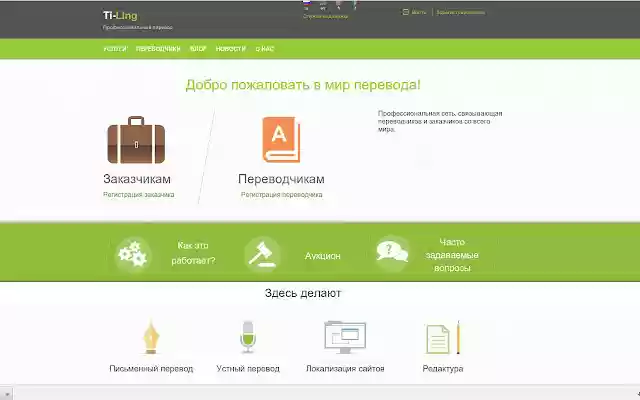Click the auction gavel icon

tap(262, 254)
